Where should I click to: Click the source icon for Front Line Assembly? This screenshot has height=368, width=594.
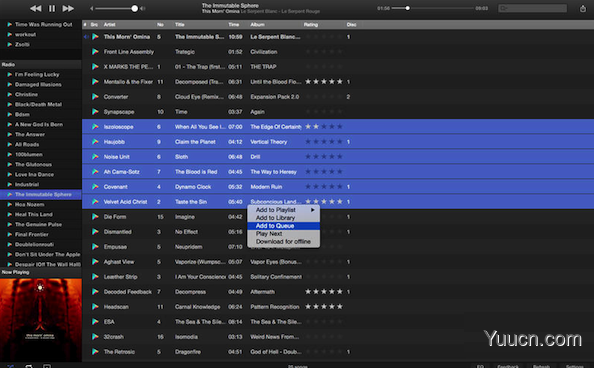[x=95, y=52]
